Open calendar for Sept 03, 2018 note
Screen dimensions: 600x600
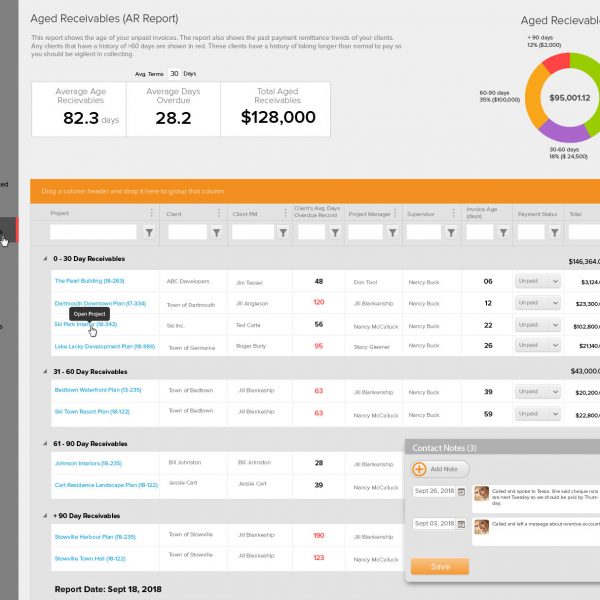tap(461, 524)
